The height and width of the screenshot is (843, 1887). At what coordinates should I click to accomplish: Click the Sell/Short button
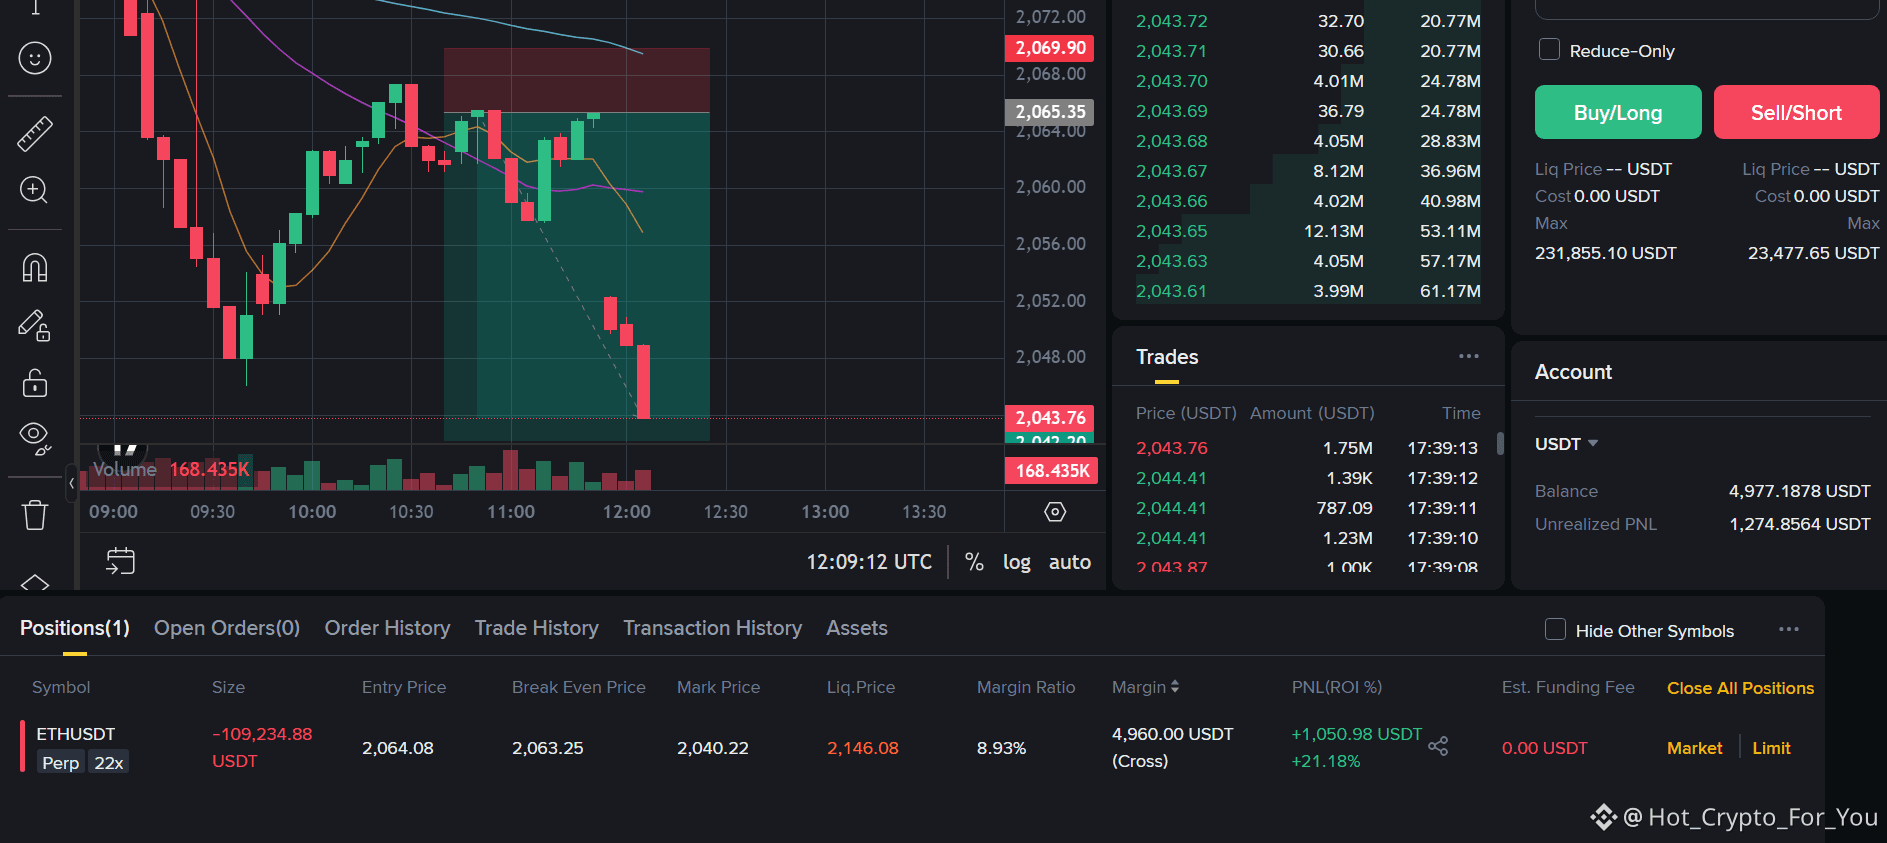(x=1796, y=112)
